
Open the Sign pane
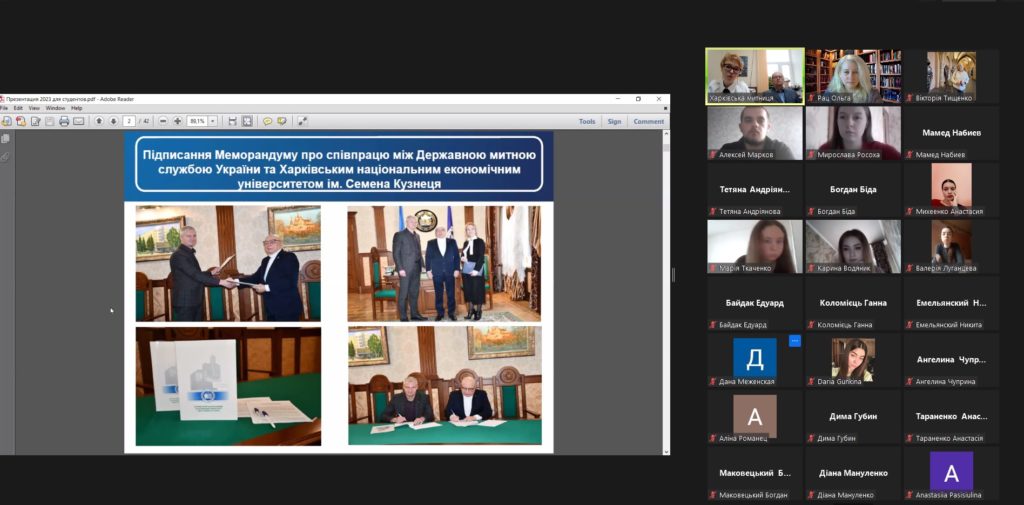tap(615, 122)
